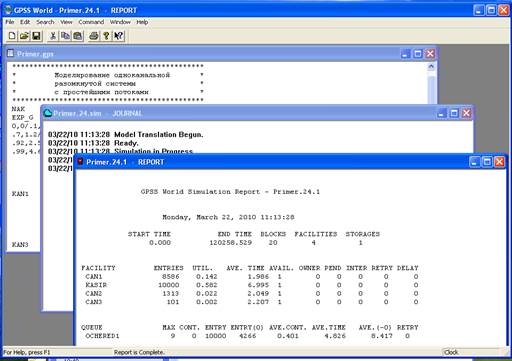Click the Paste toolbar icon
Screen dimensions: 512x361
pos(78,36)
